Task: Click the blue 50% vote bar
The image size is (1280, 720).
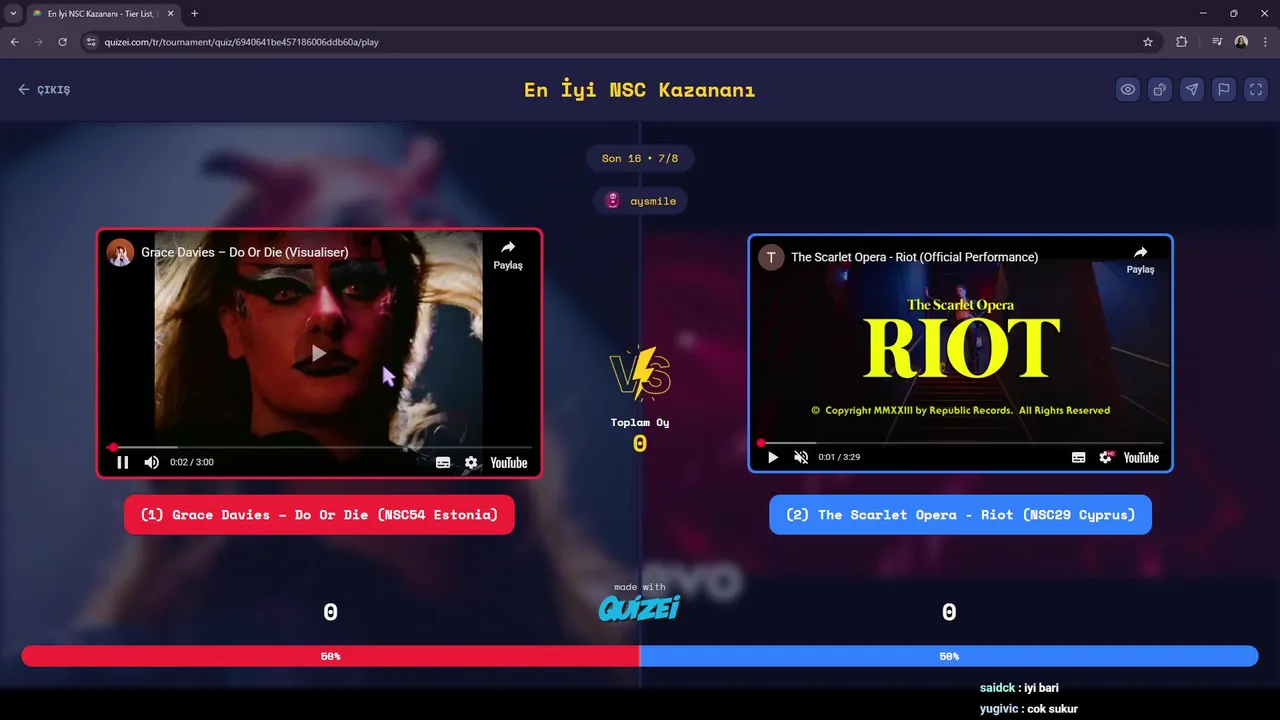Action: coord(949,656)
